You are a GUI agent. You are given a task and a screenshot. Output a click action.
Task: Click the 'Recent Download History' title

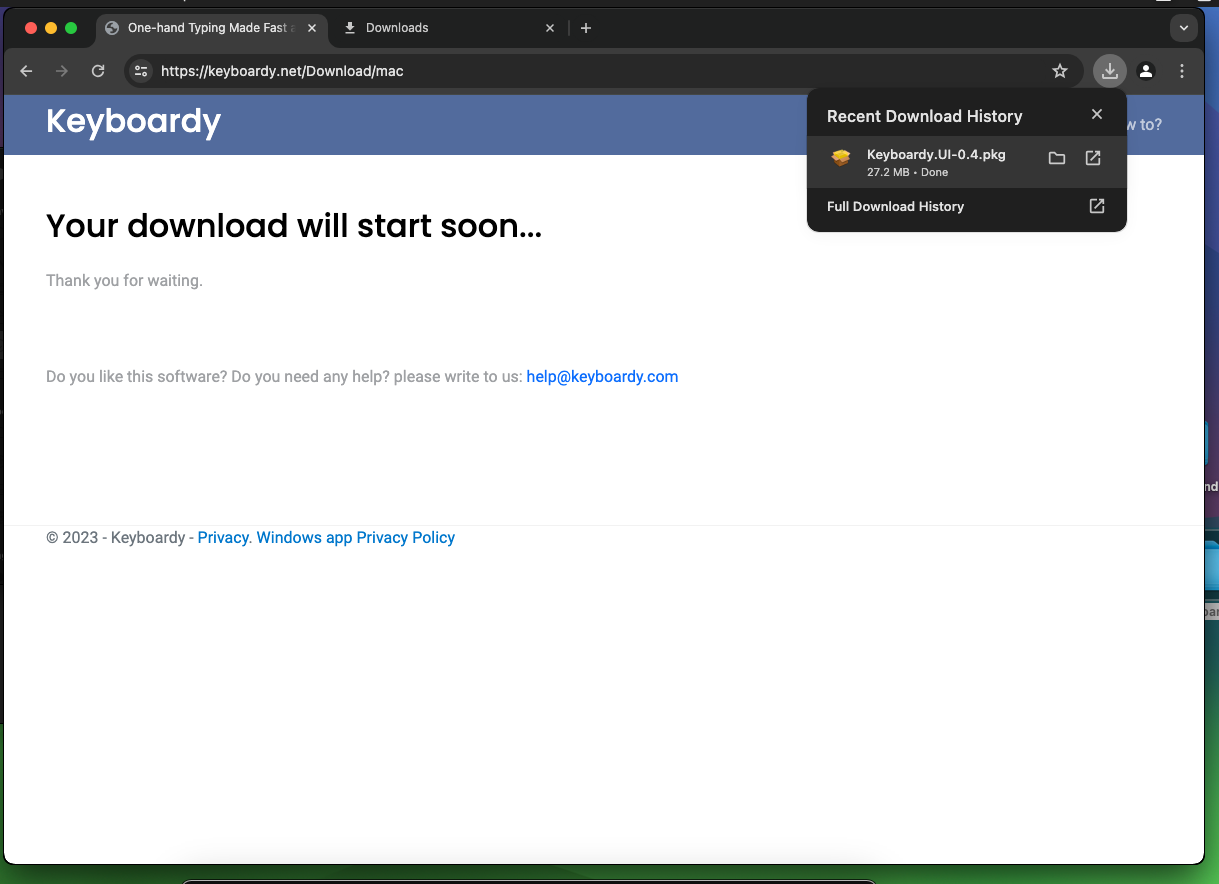point(924,116)
